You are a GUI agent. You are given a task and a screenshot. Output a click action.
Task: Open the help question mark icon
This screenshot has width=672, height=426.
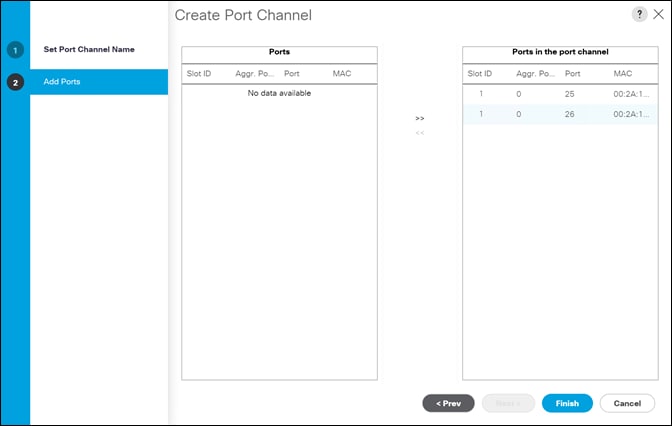coord(639,14)
